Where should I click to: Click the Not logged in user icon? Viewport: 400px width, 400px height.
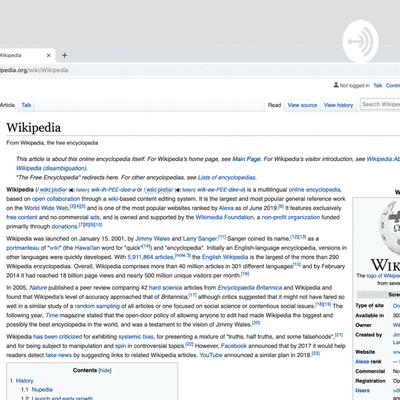pos(336,85)
